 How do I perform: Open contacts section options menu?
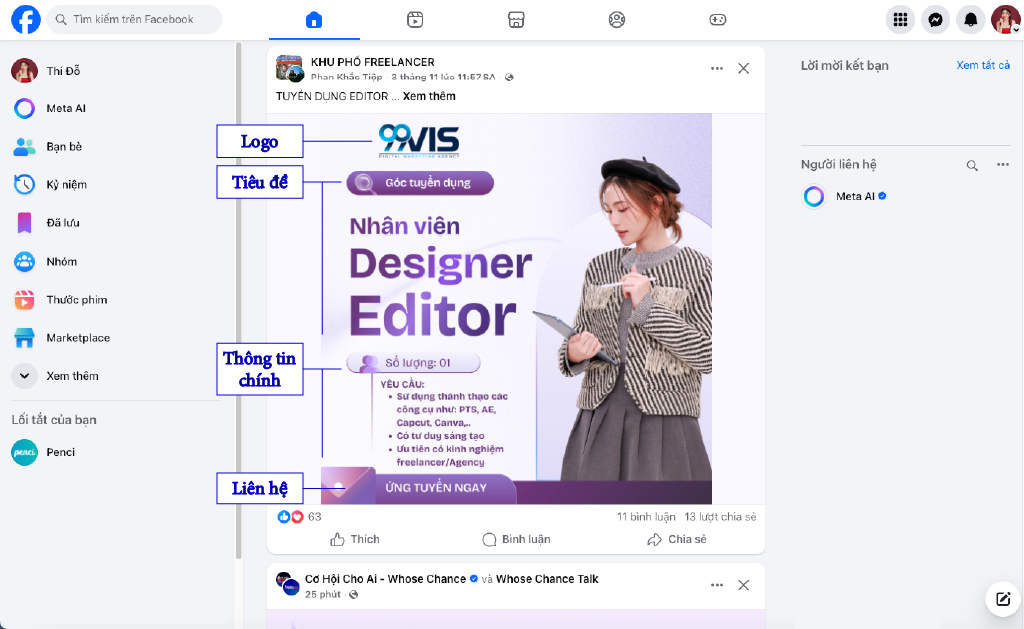click(1002, 165)
